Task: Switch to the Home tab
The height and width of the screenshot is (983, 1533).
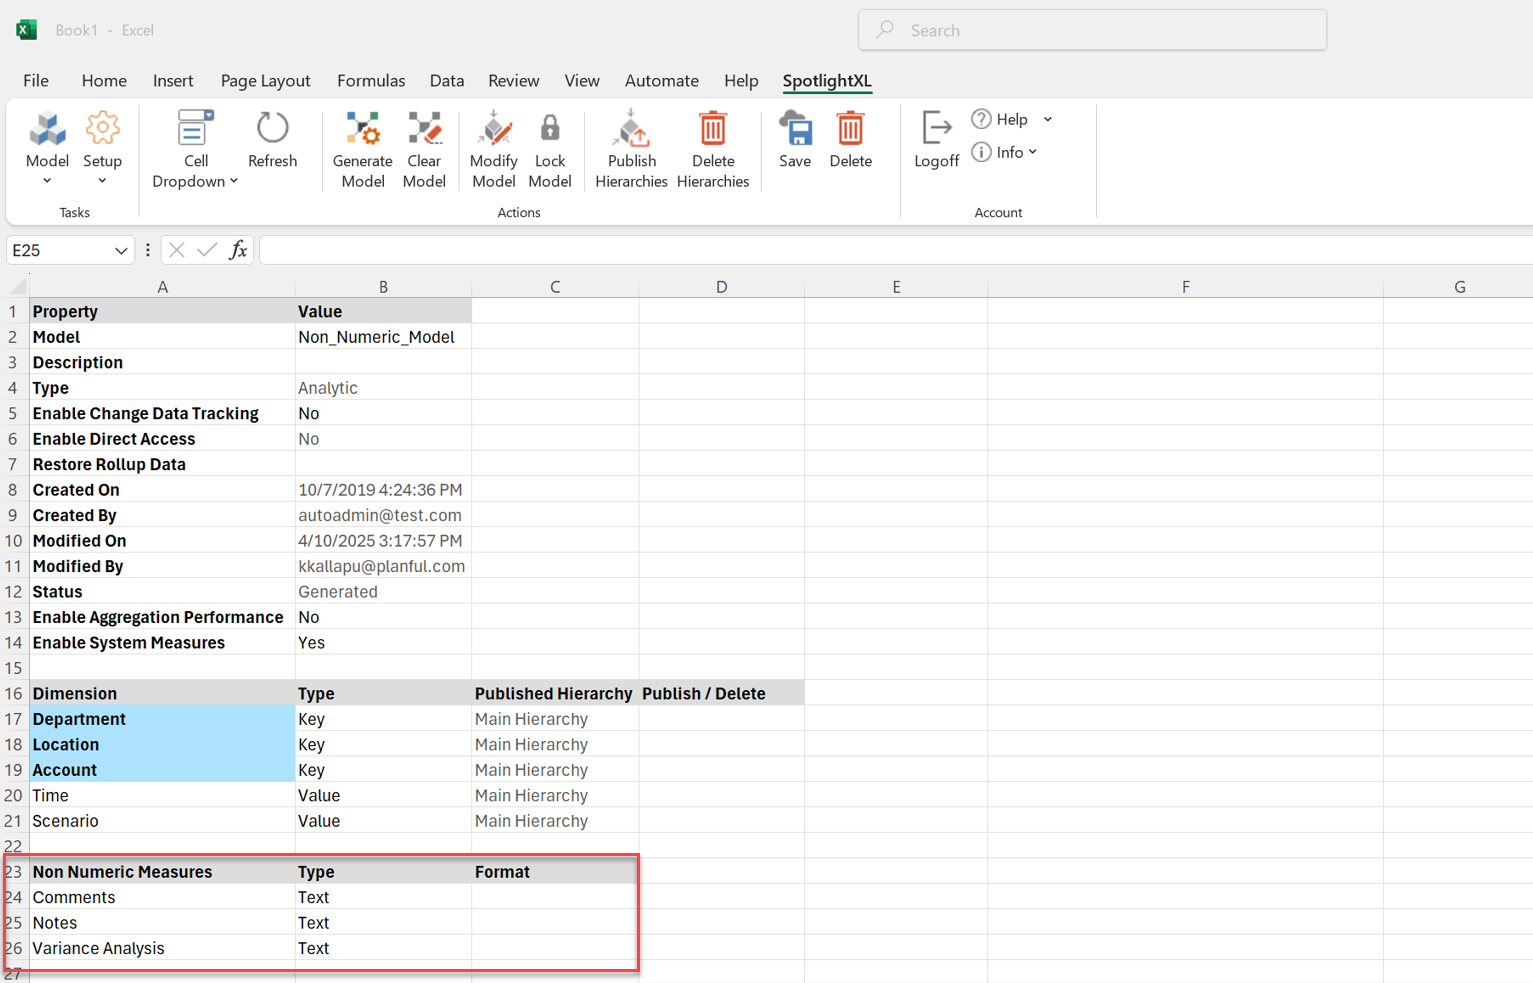Action: [x=104, y=81]
